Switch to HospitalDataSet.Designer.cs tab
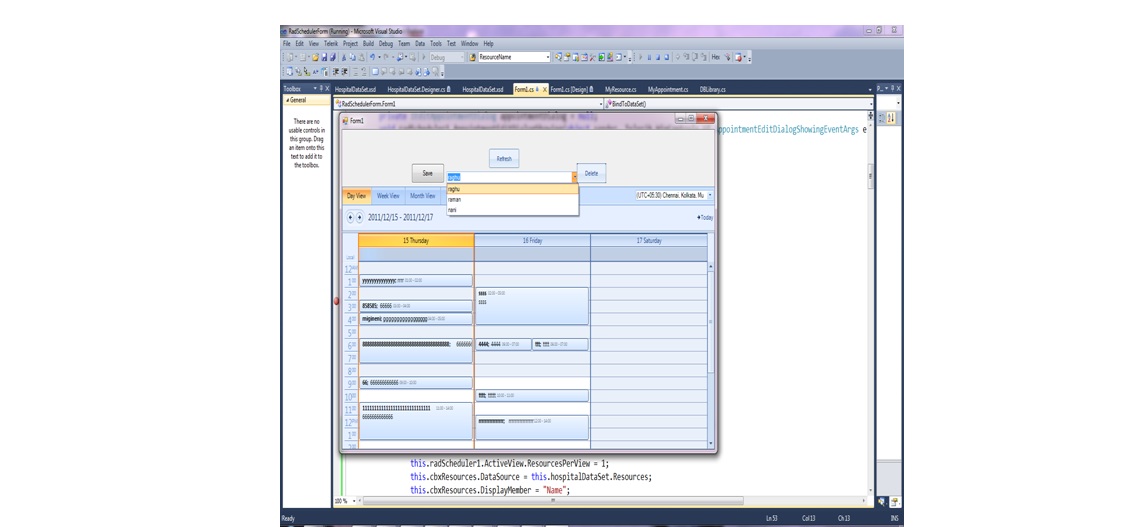Screen dimensions: 1137x527 pos(419,90)
